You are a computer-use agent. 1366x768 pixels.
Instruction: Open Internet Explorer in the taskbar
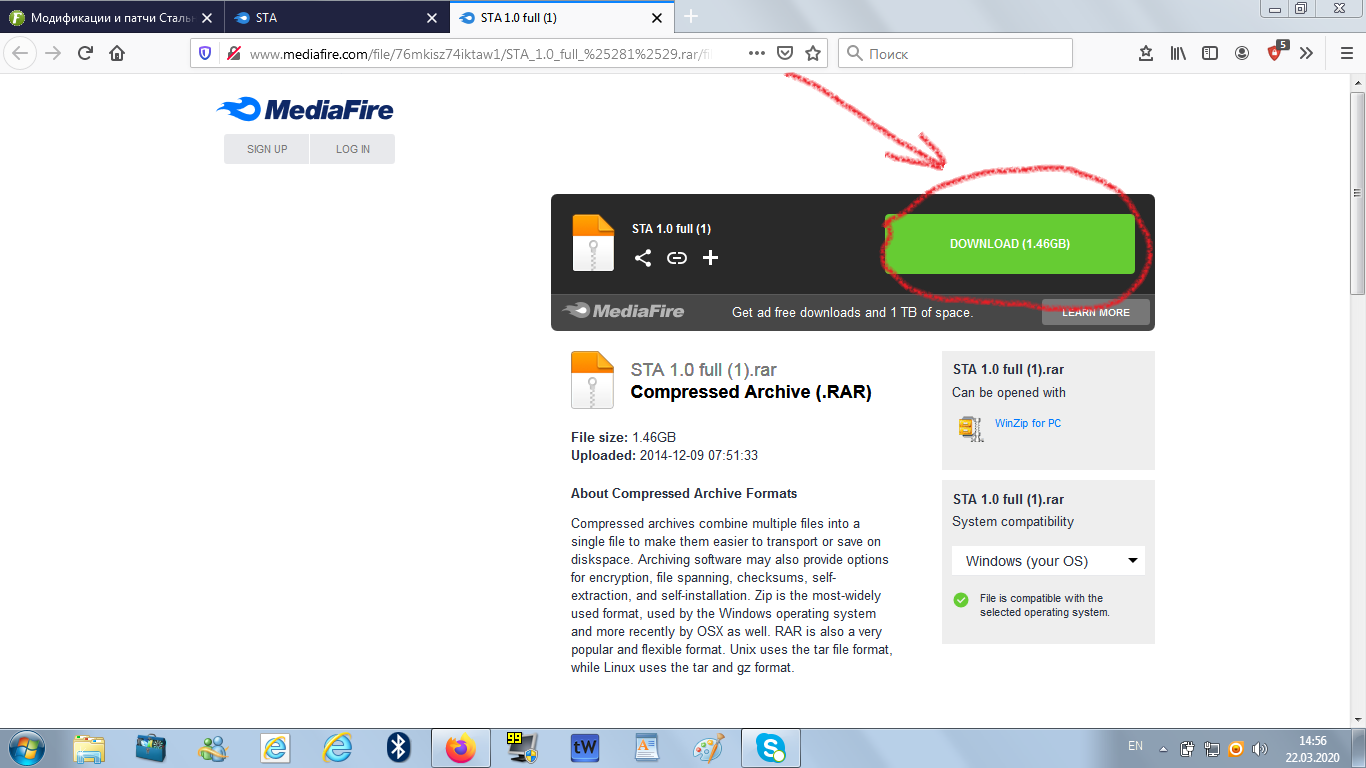[337, 748]
